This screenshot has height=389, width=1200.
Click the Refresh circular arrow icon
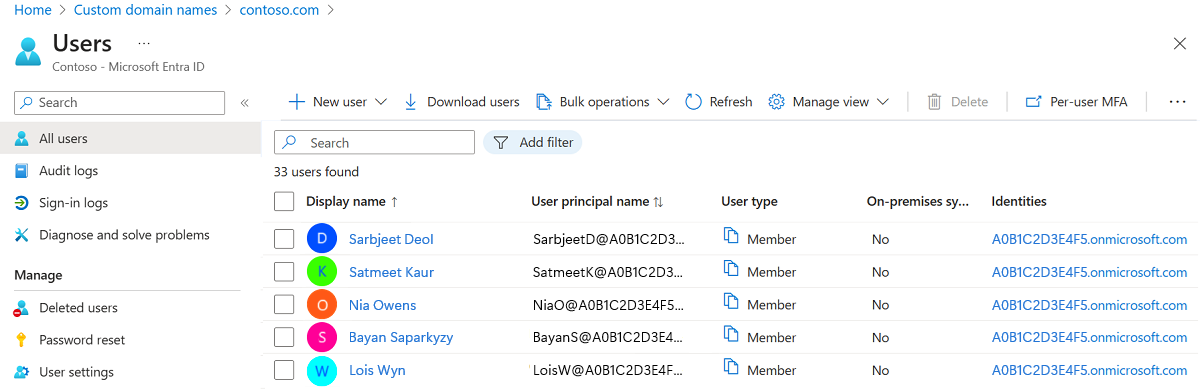pos(694,102)
